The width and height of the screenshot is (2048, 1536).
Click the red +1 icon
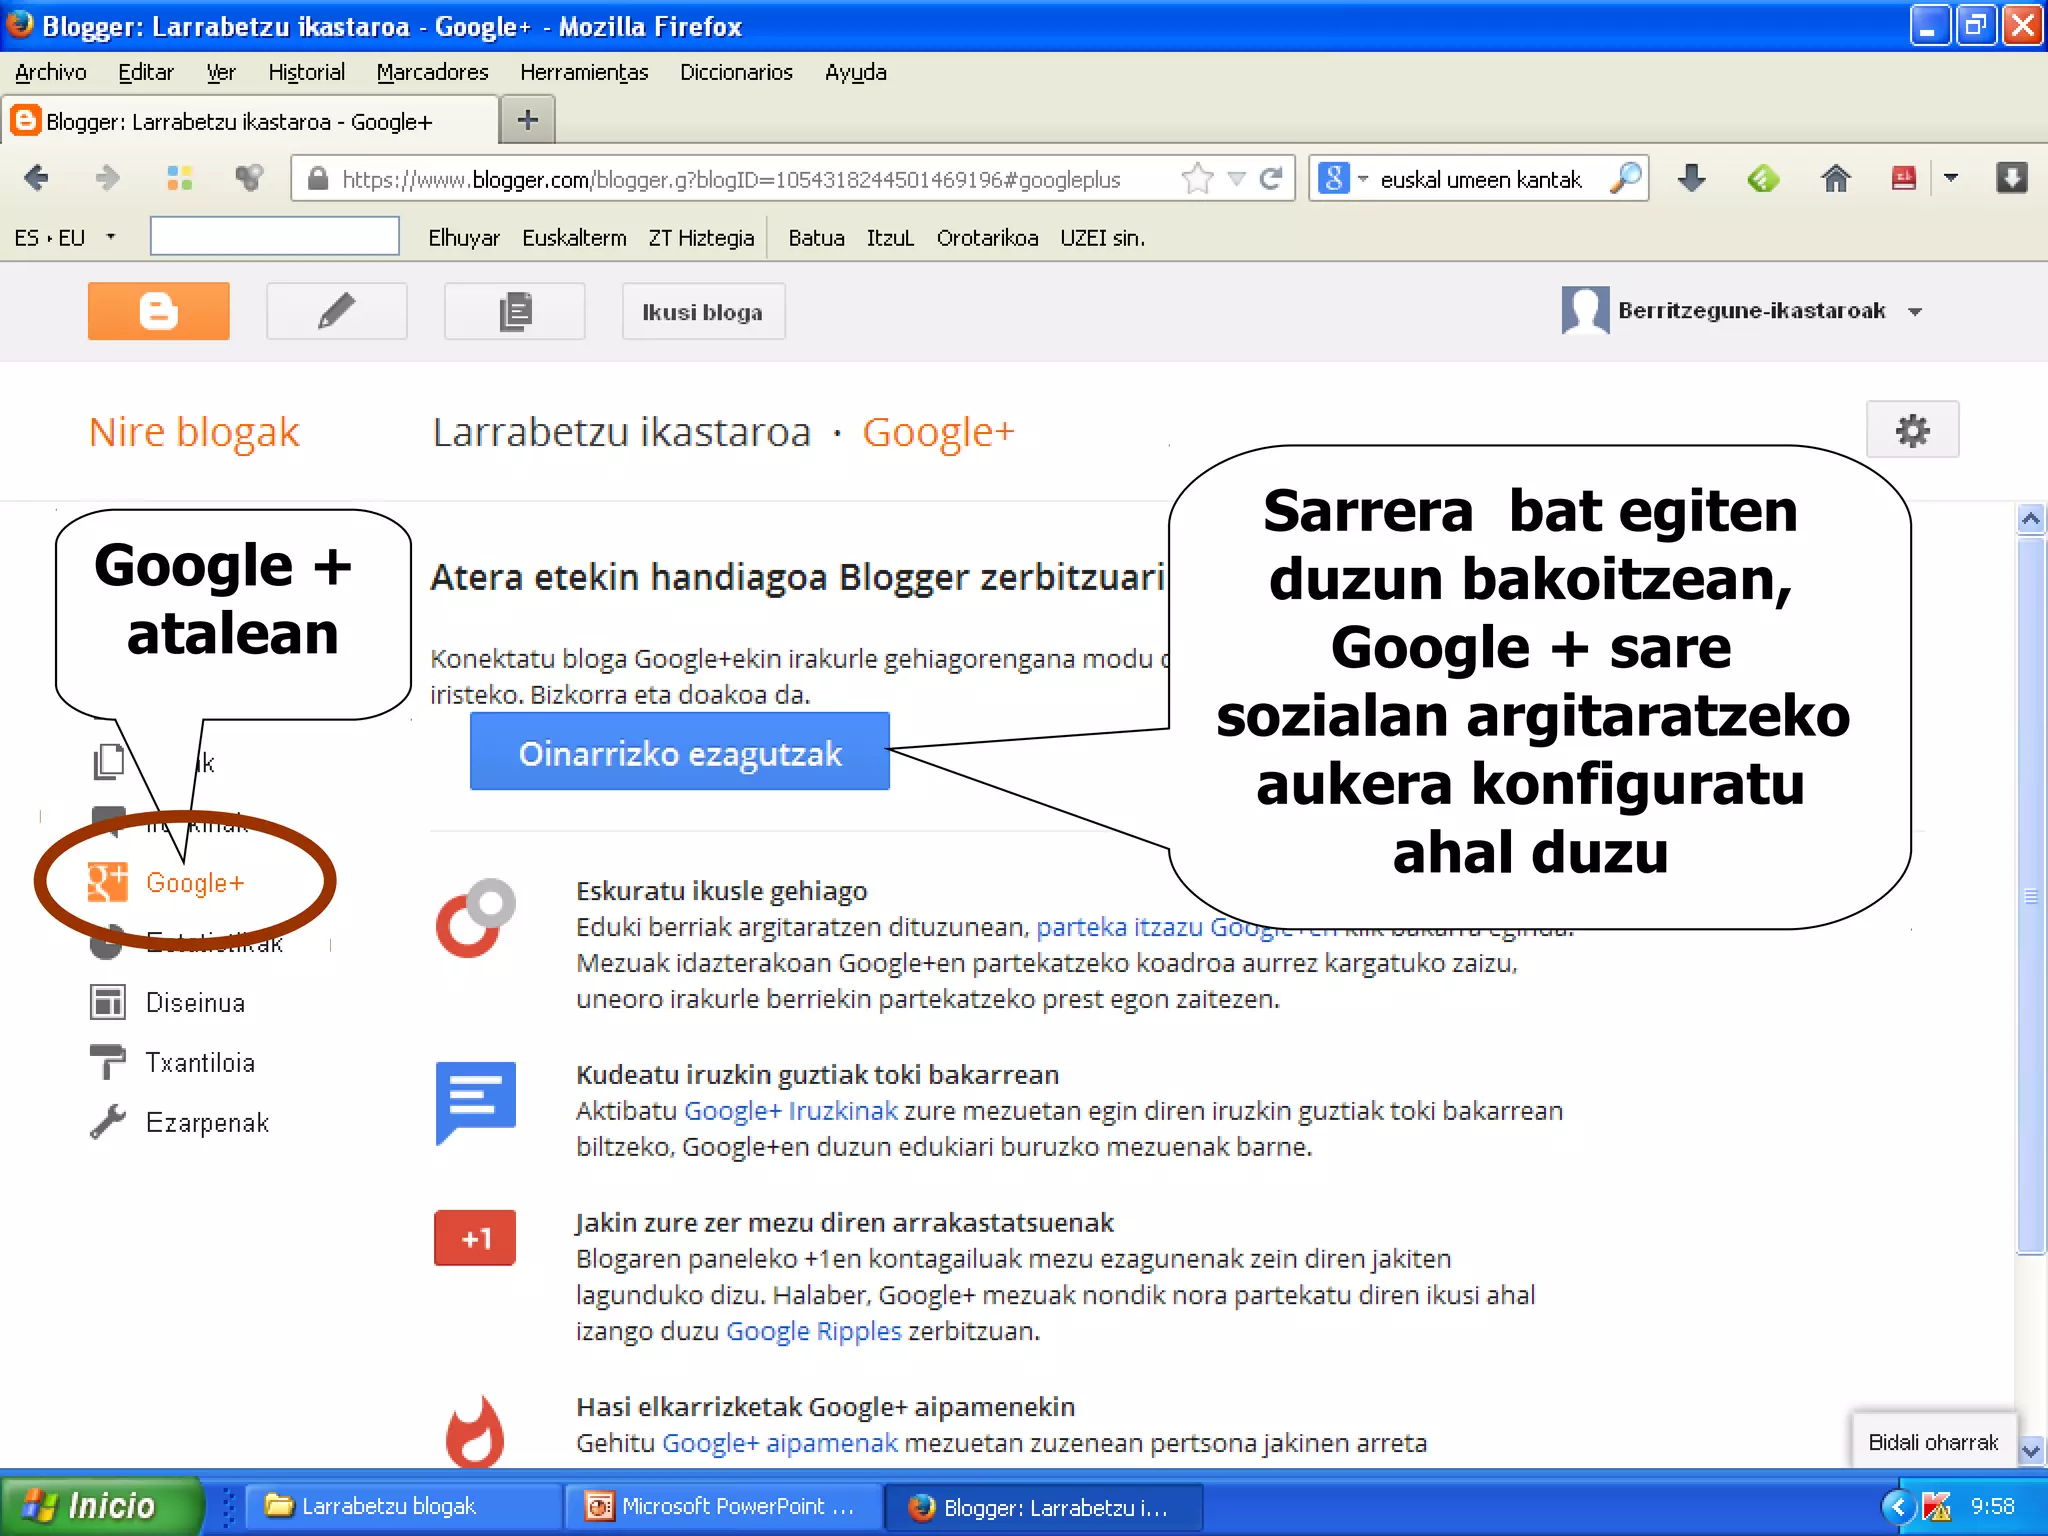coord(475,1238)
